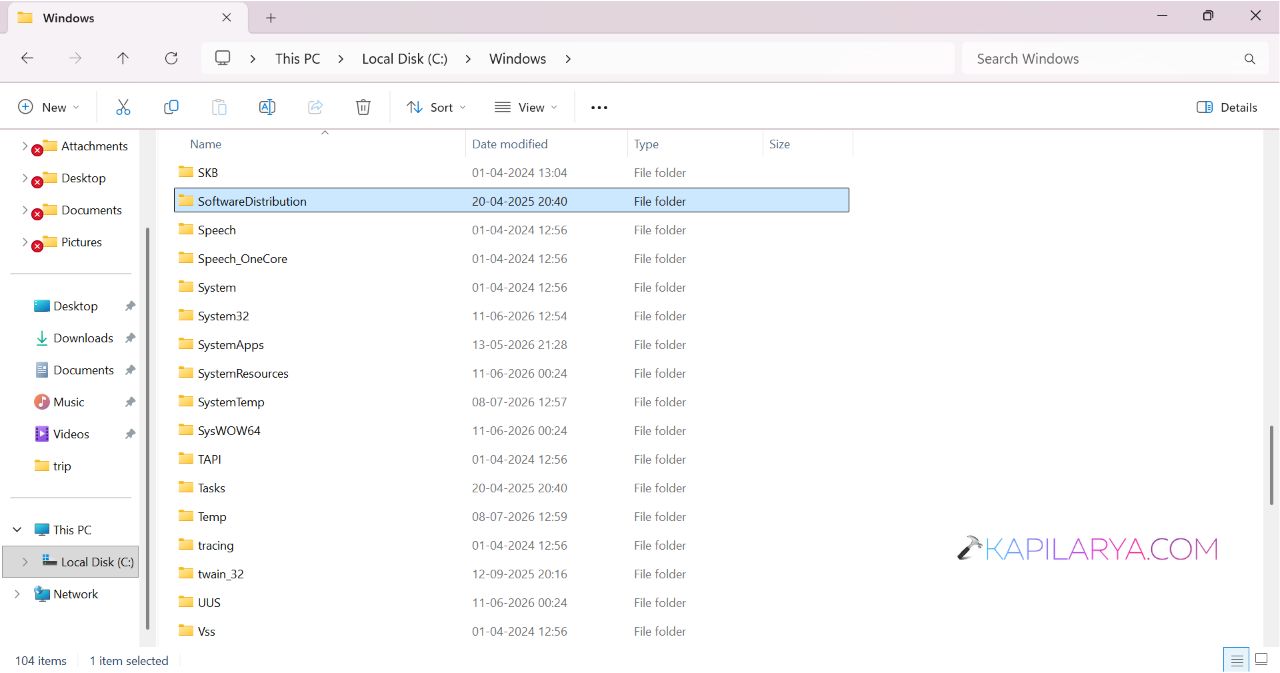Open the Sort dropdown menu
The width and height of the screenshot is (1280, 673).
tap(436, 107)
